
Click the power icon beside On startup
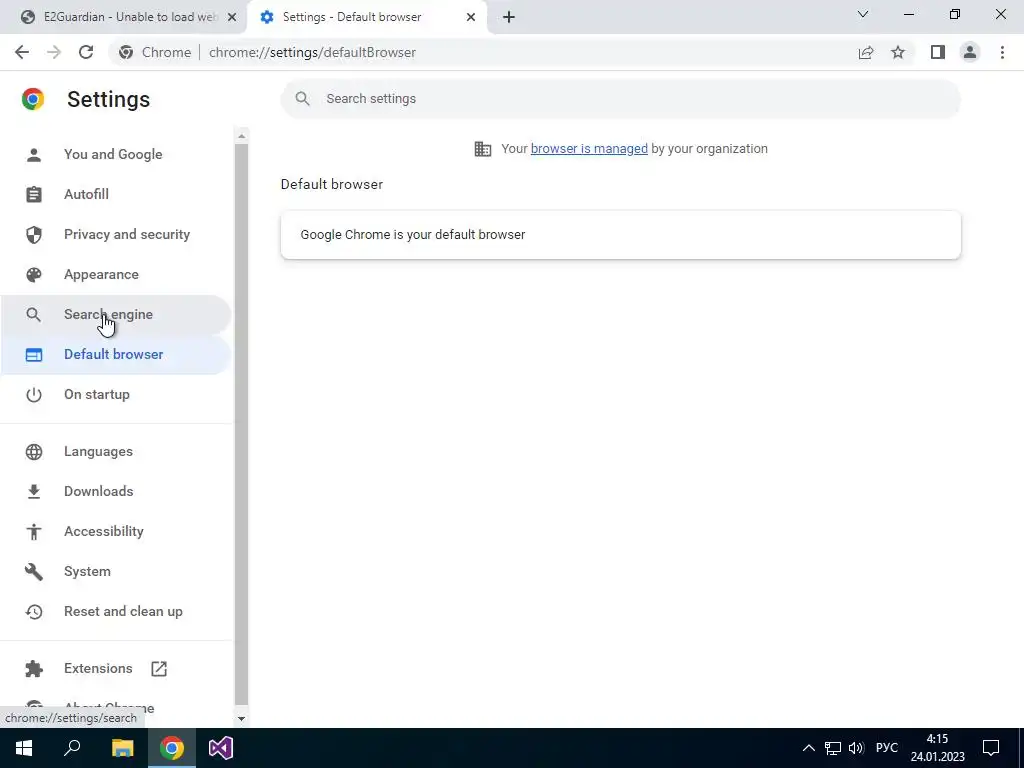coord(34,394)
